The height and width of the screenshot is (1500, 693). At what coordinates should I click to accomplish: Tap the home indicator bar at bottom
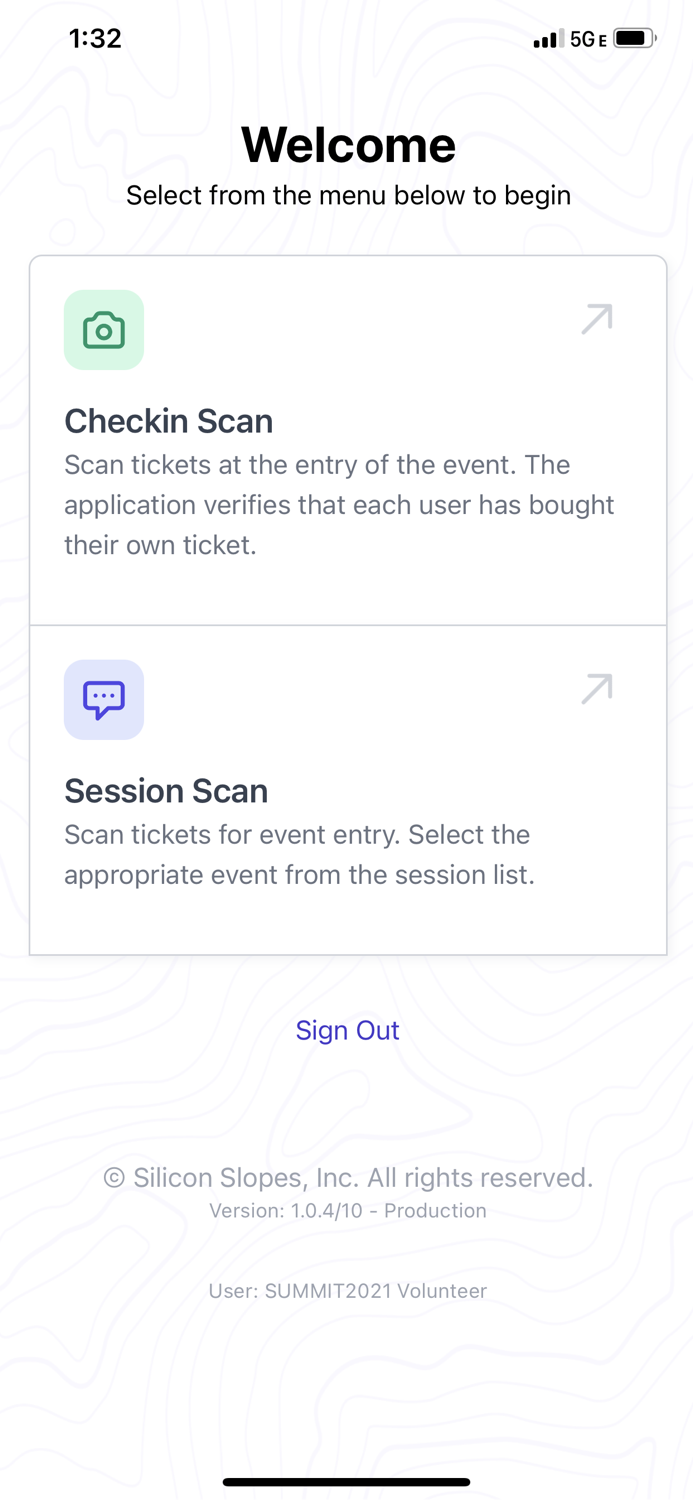point(347,1481)
